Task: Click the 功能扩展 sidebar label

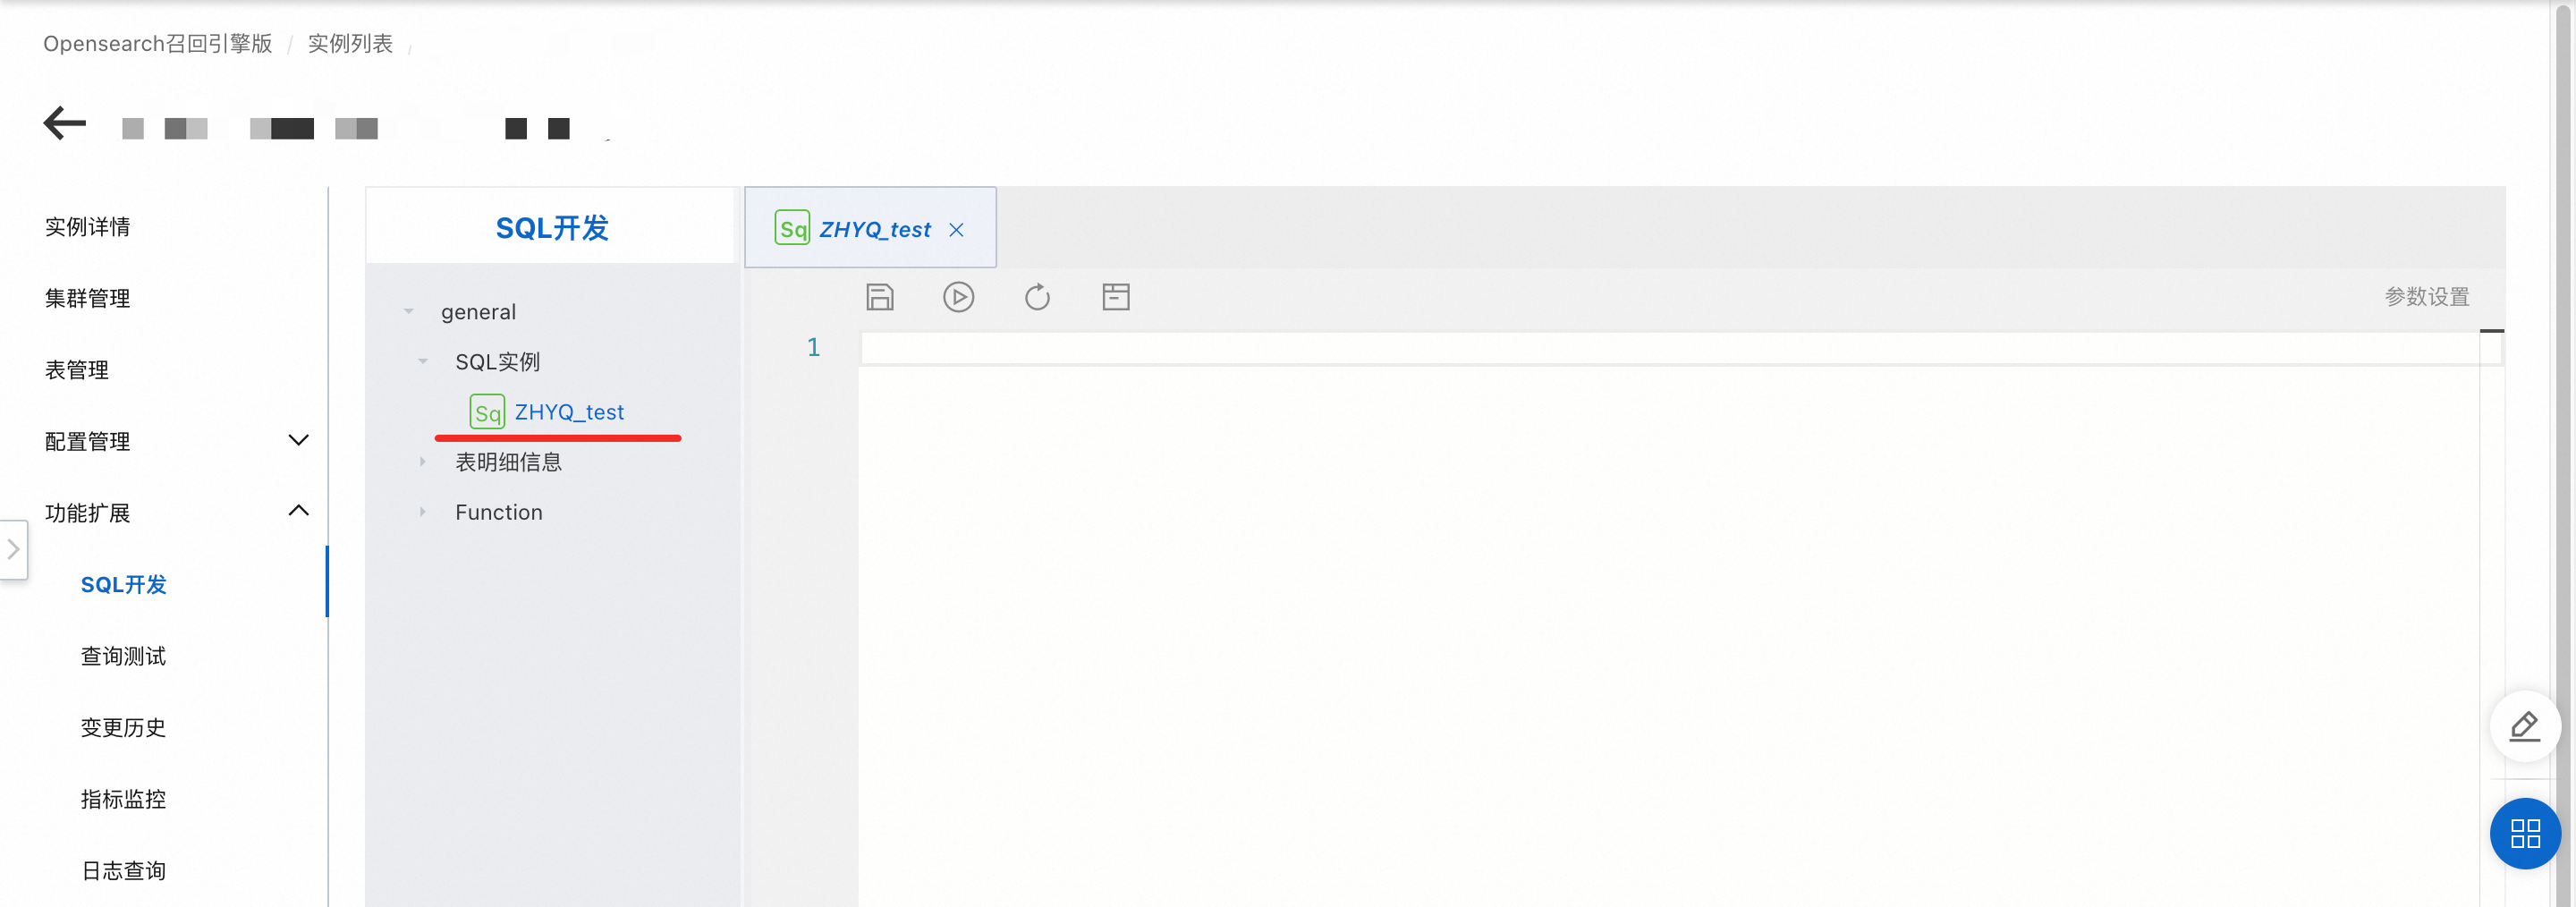Action: tap(88, 513)
